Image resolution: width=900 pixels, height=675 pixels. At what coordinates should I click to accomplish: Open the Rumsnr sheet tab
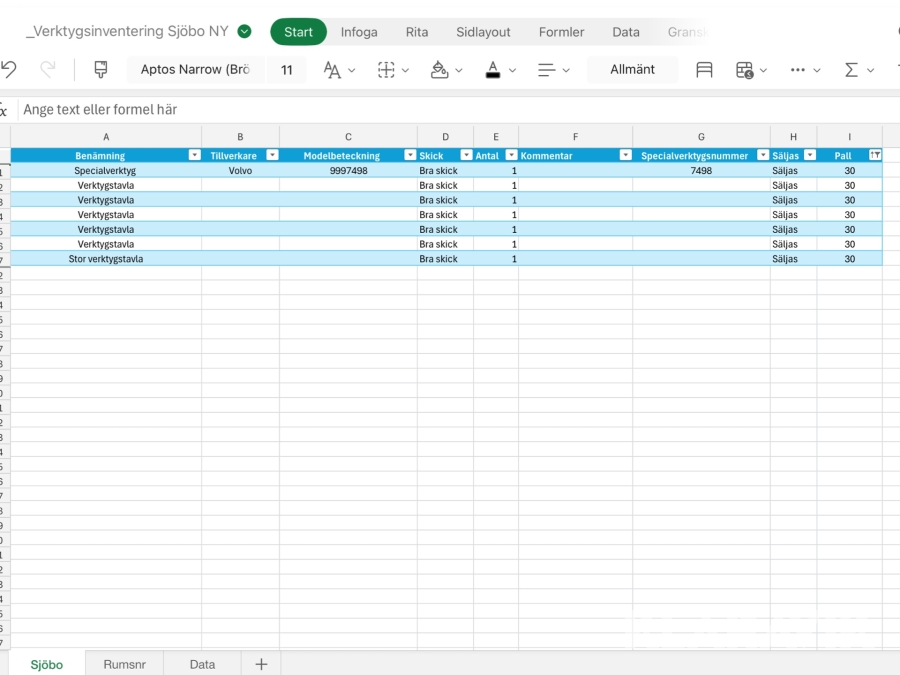(x=124, y=664)
